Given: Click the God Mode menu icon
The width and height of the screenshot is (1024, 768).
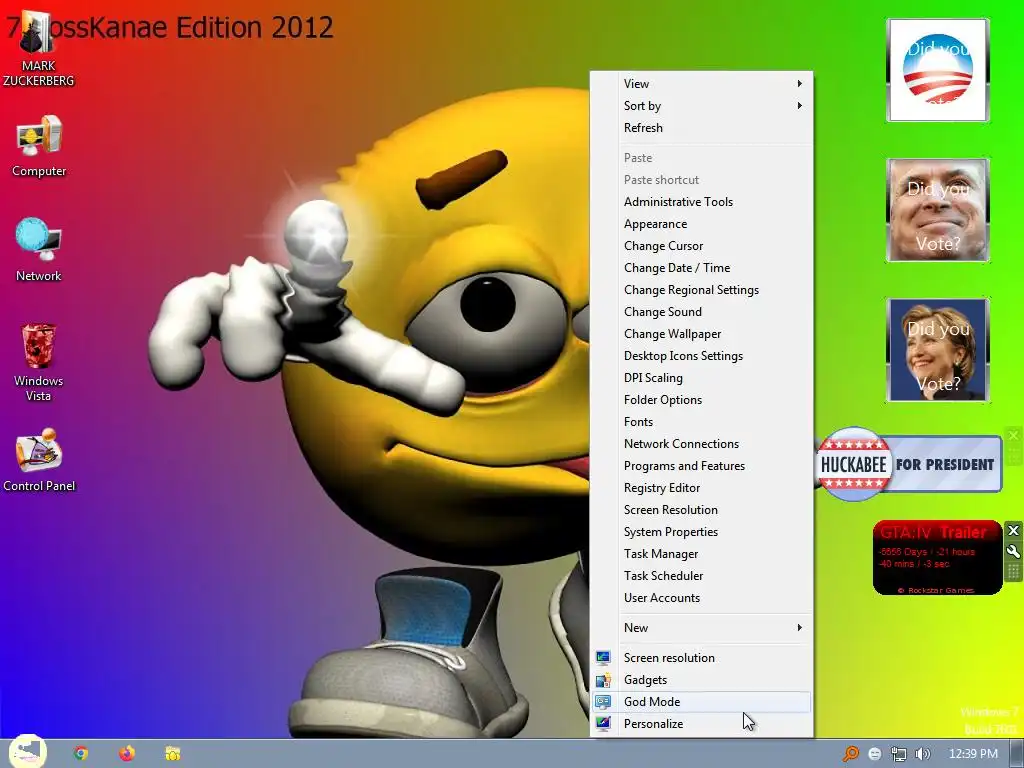Looking at the screenshot, I should pos(603,702).
